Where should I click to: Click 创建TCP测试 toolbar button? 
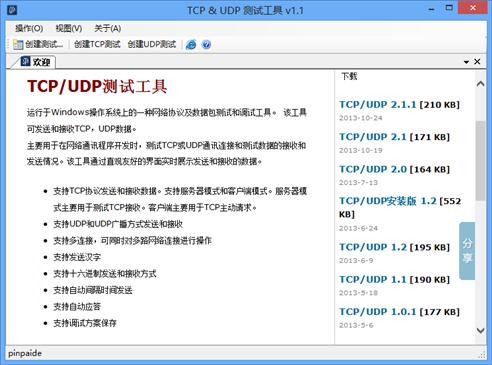[97, 44]
